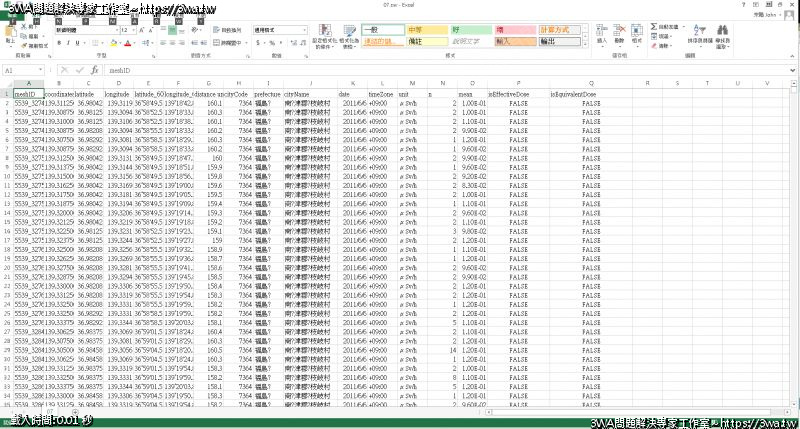Open Format as Table icon
The width and height of the screenshot is (800, 429).
349,31
